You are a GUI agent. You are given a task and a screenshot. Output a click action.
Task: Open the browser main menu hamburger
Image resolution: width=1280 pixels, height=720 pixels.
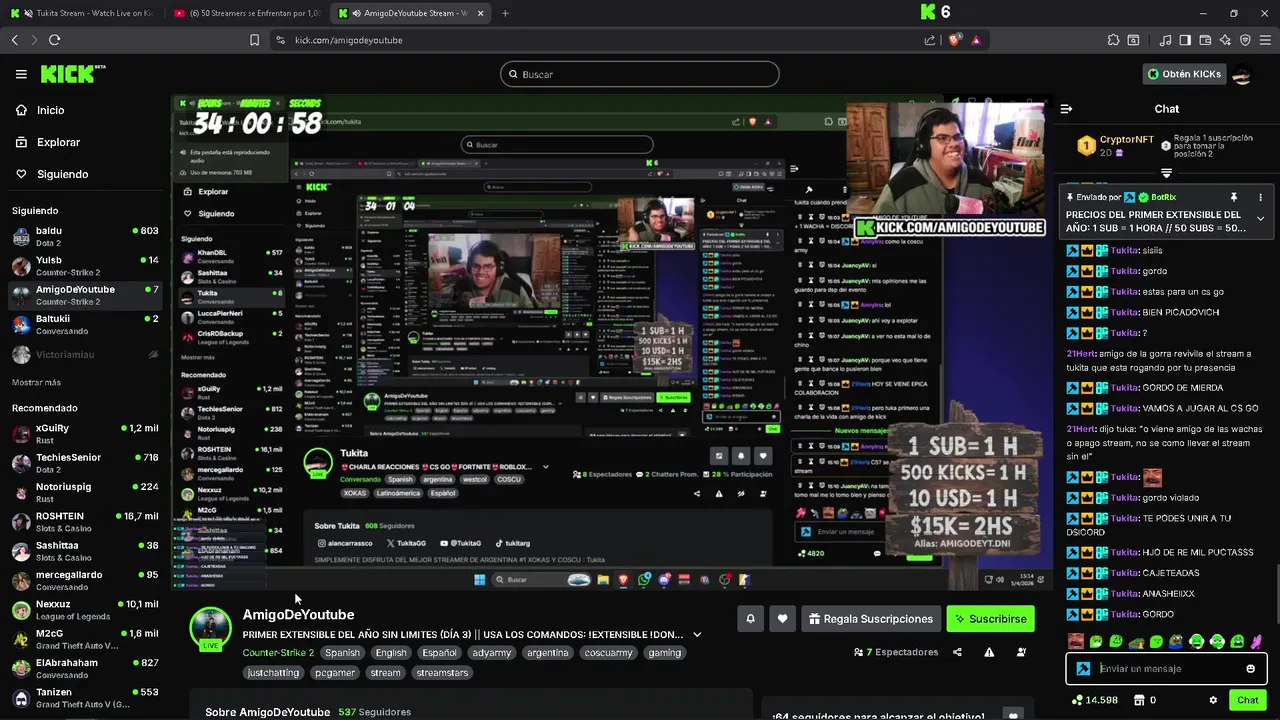click(x=1265, y=40)
